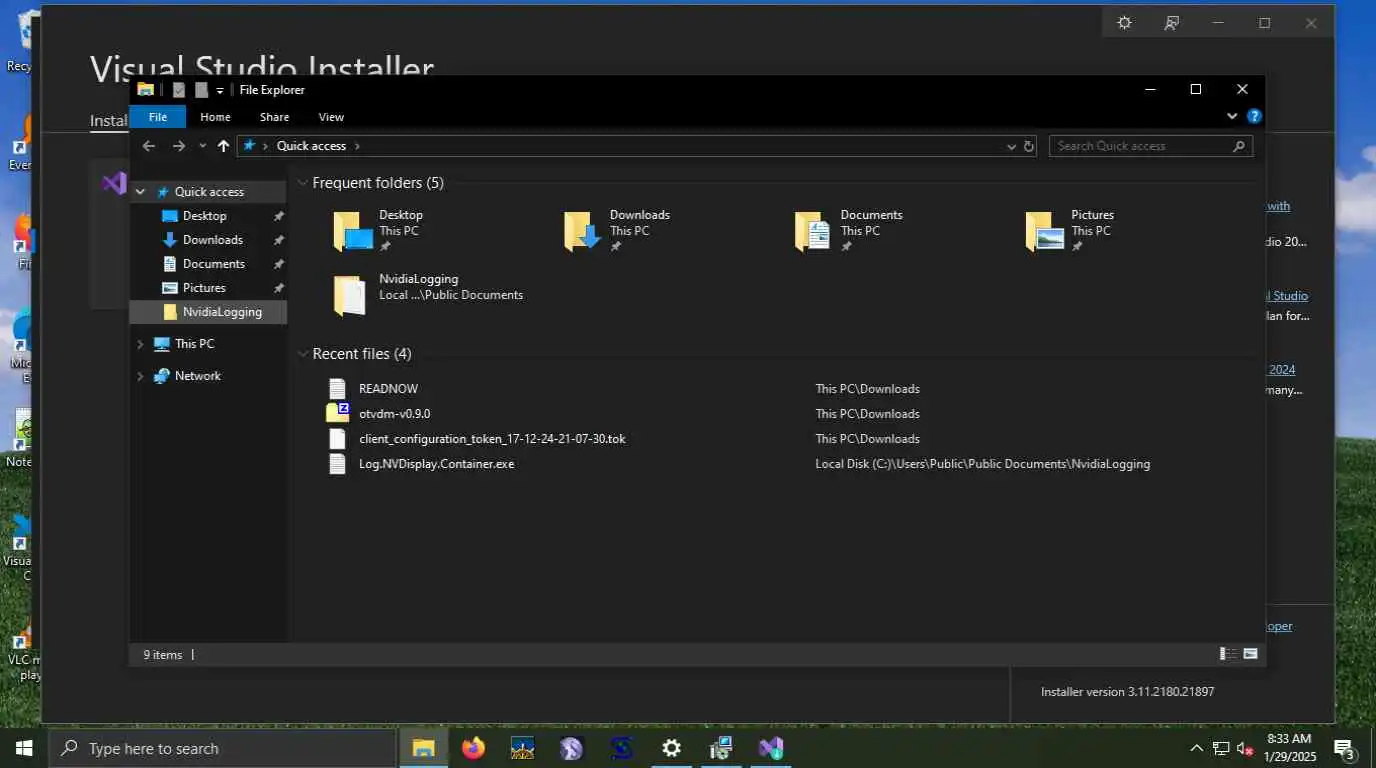The width and height of the screenshot is (1376, 768).
Task: Open File Explorer Help question mark
Action: [1254, 117]
